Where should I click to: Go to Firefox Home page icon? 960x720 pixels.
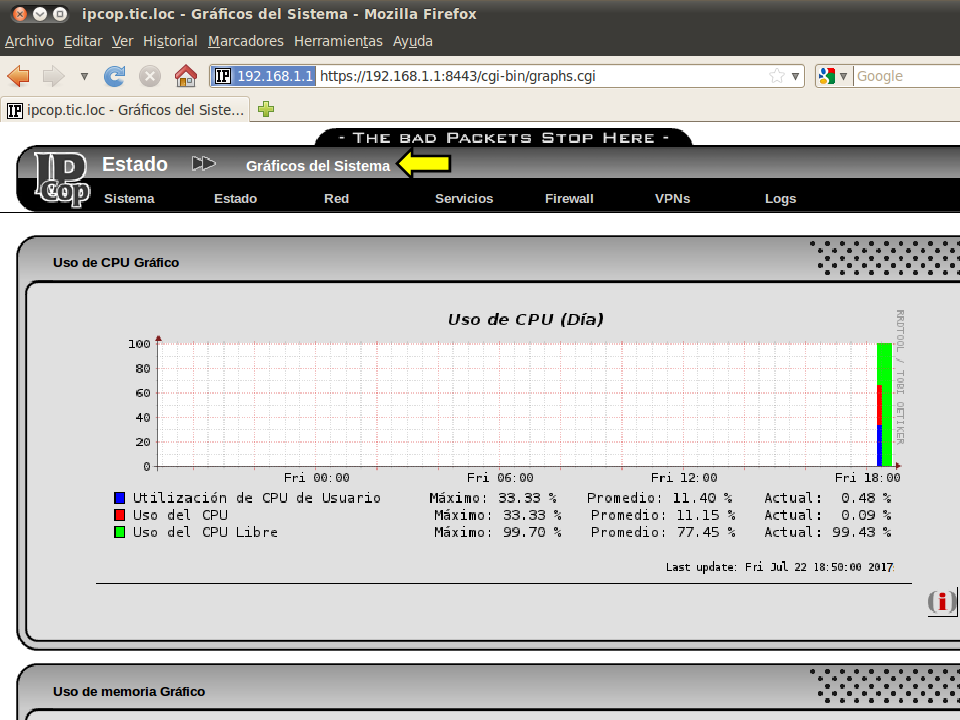(x=185, y=76)
